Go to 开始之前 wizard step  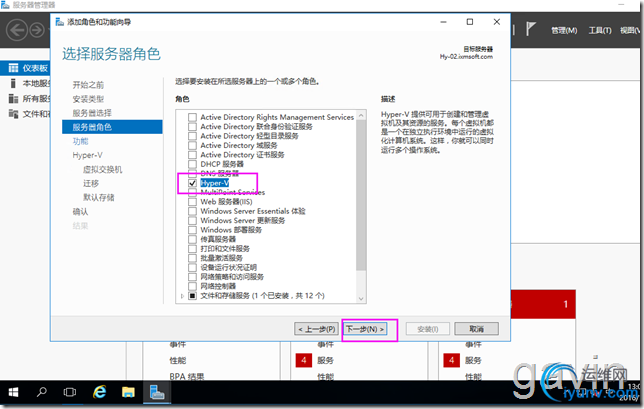pyautogui.click(x=88, y=85)
